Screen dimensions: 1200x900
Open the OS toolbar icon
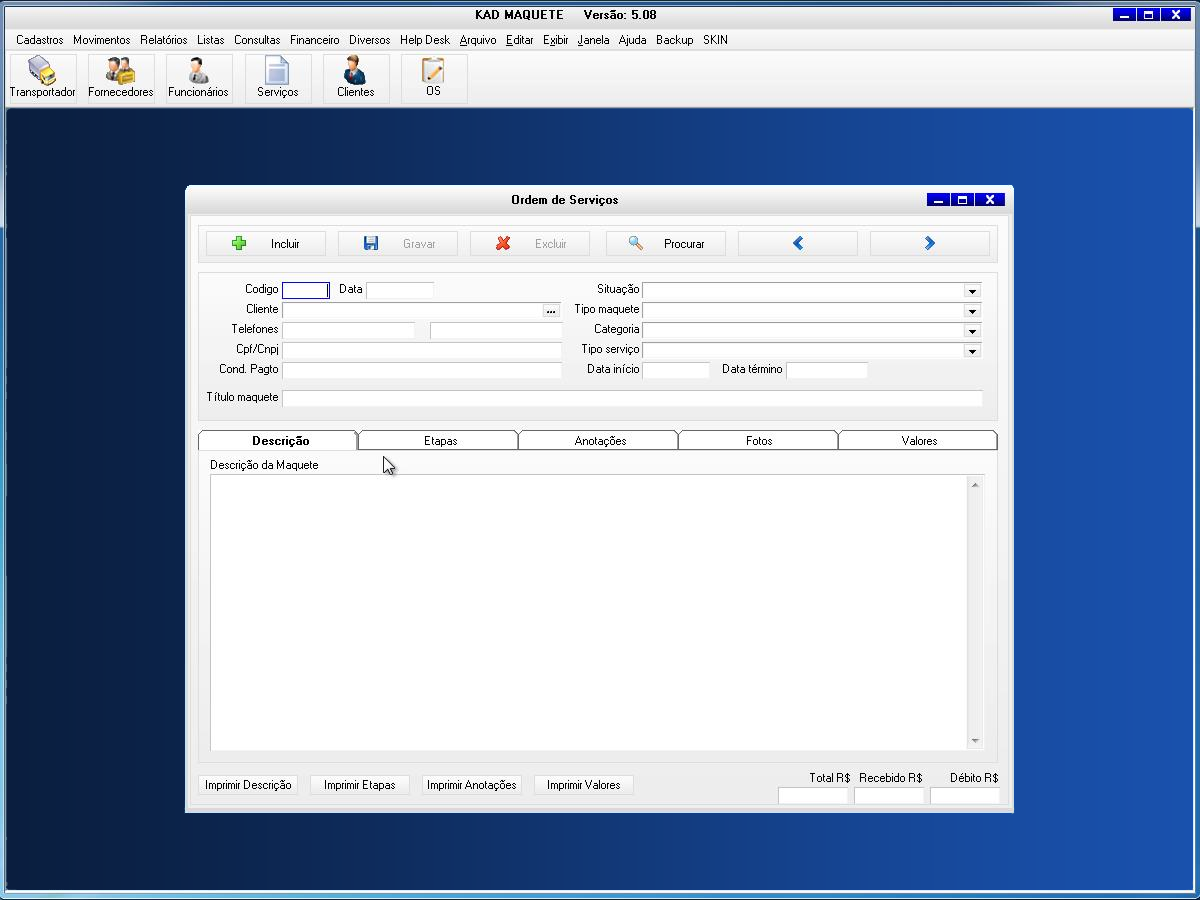(x=433, y=78)
